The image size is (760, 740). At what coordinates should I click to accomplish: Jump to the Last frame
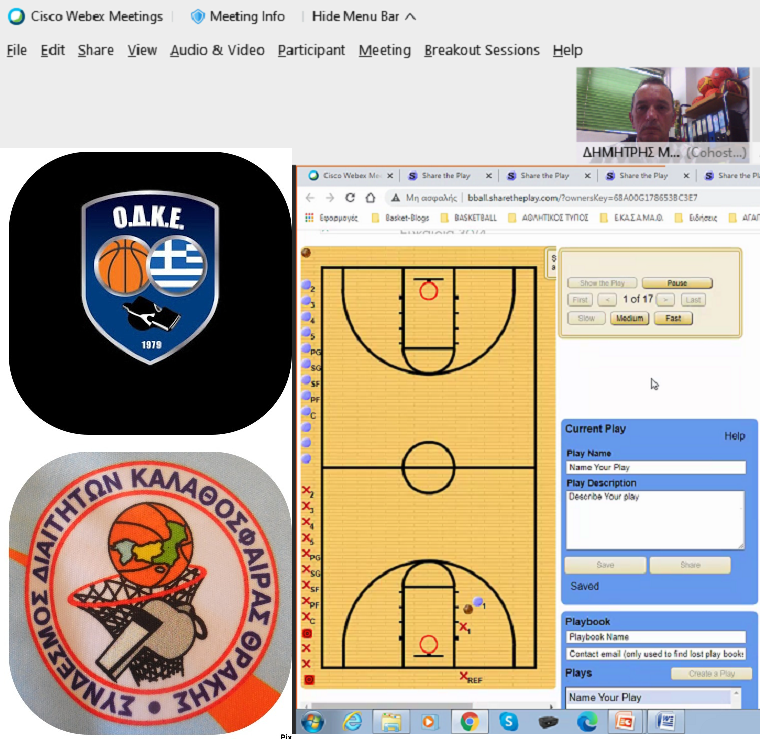693,300
